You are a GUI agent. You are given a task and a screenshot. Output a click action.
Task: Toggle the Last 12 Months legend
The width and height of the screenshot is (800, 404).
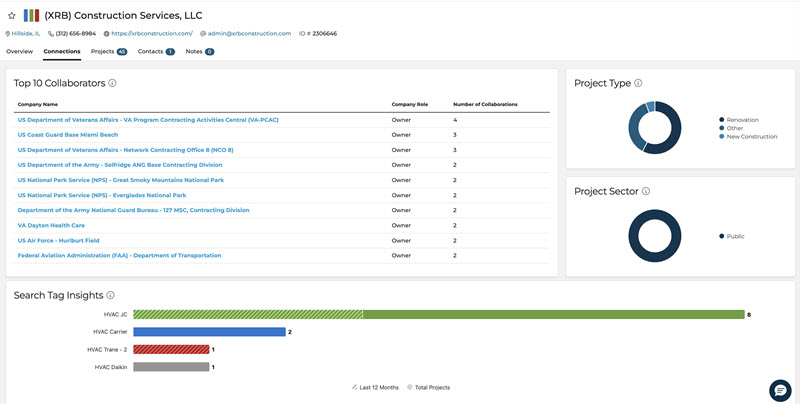pyautogui.click(x=376, y=388)
